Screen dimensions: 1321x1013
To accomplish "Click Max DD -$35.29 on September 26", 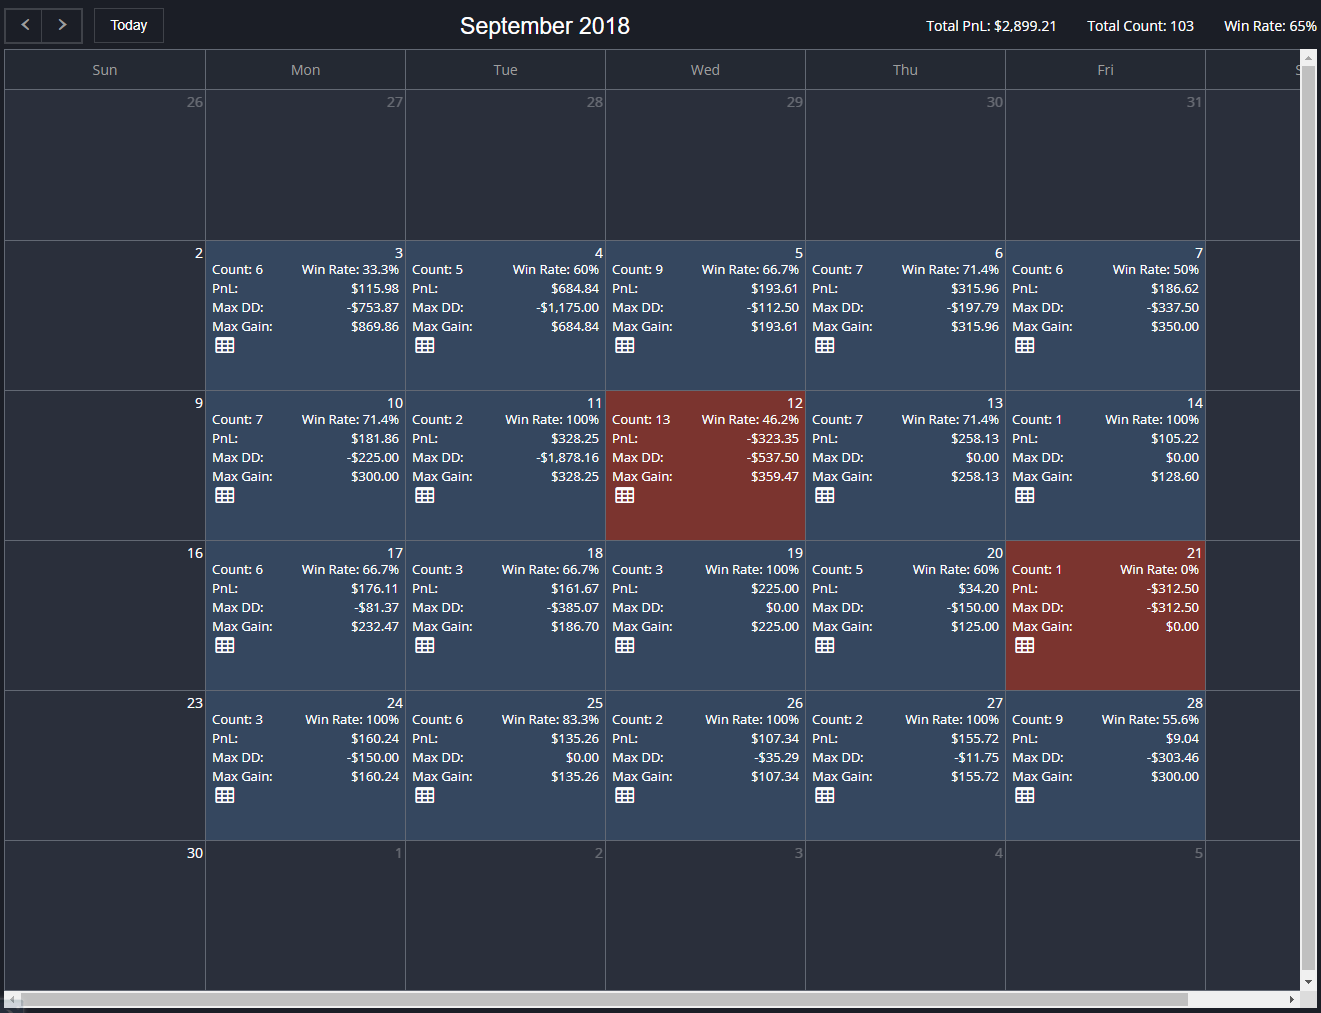I will click(777, 758).
